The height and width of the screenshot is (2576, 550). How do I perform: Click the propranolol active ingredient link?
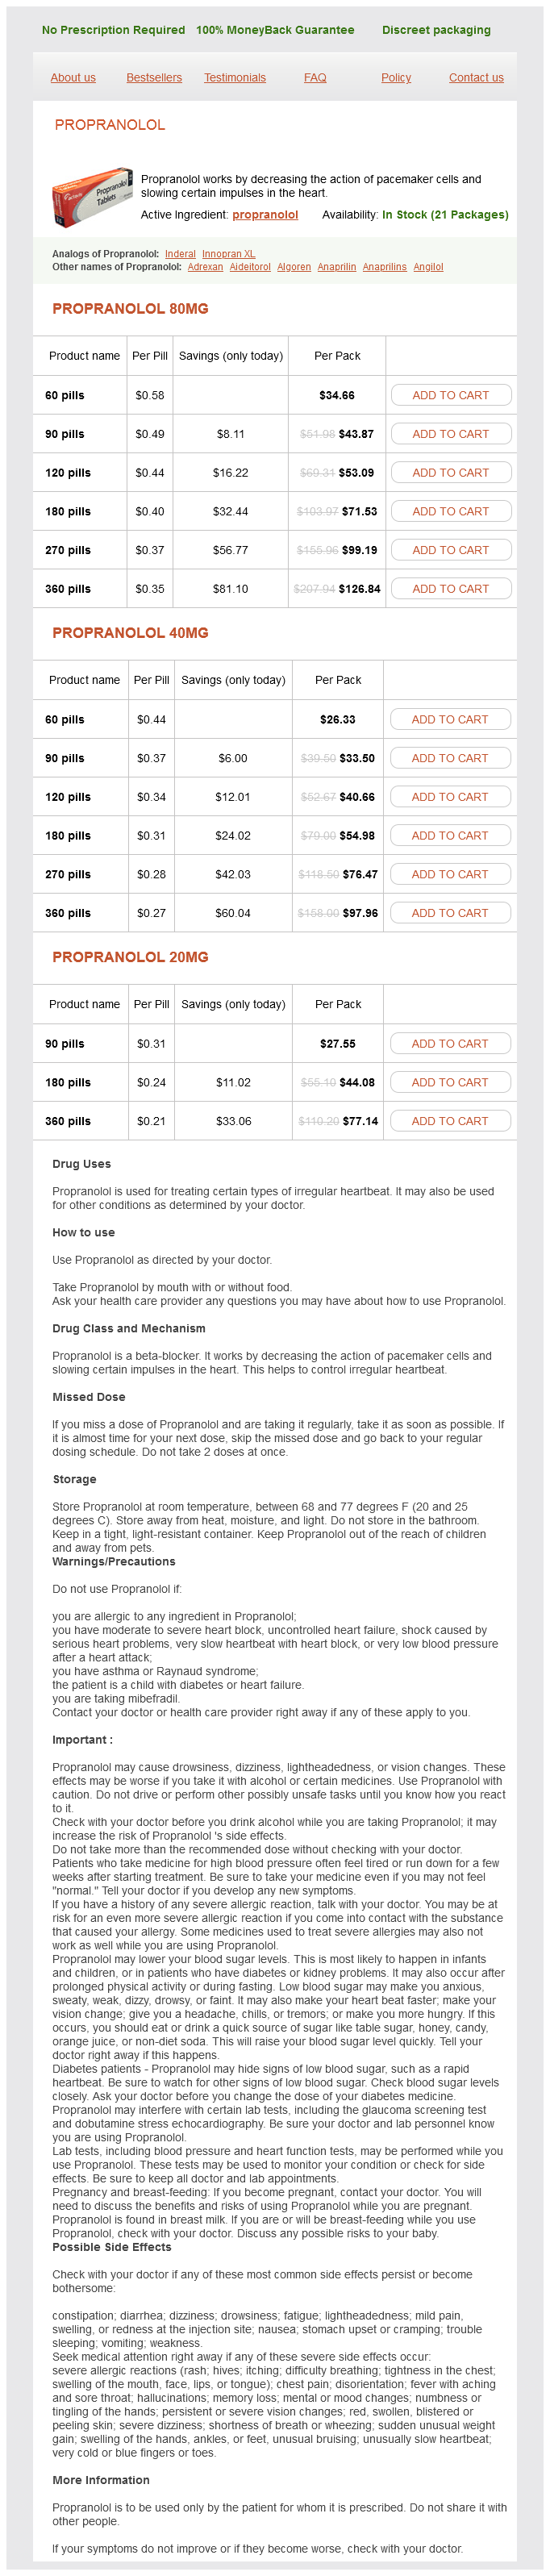click(x=265, y=215)
